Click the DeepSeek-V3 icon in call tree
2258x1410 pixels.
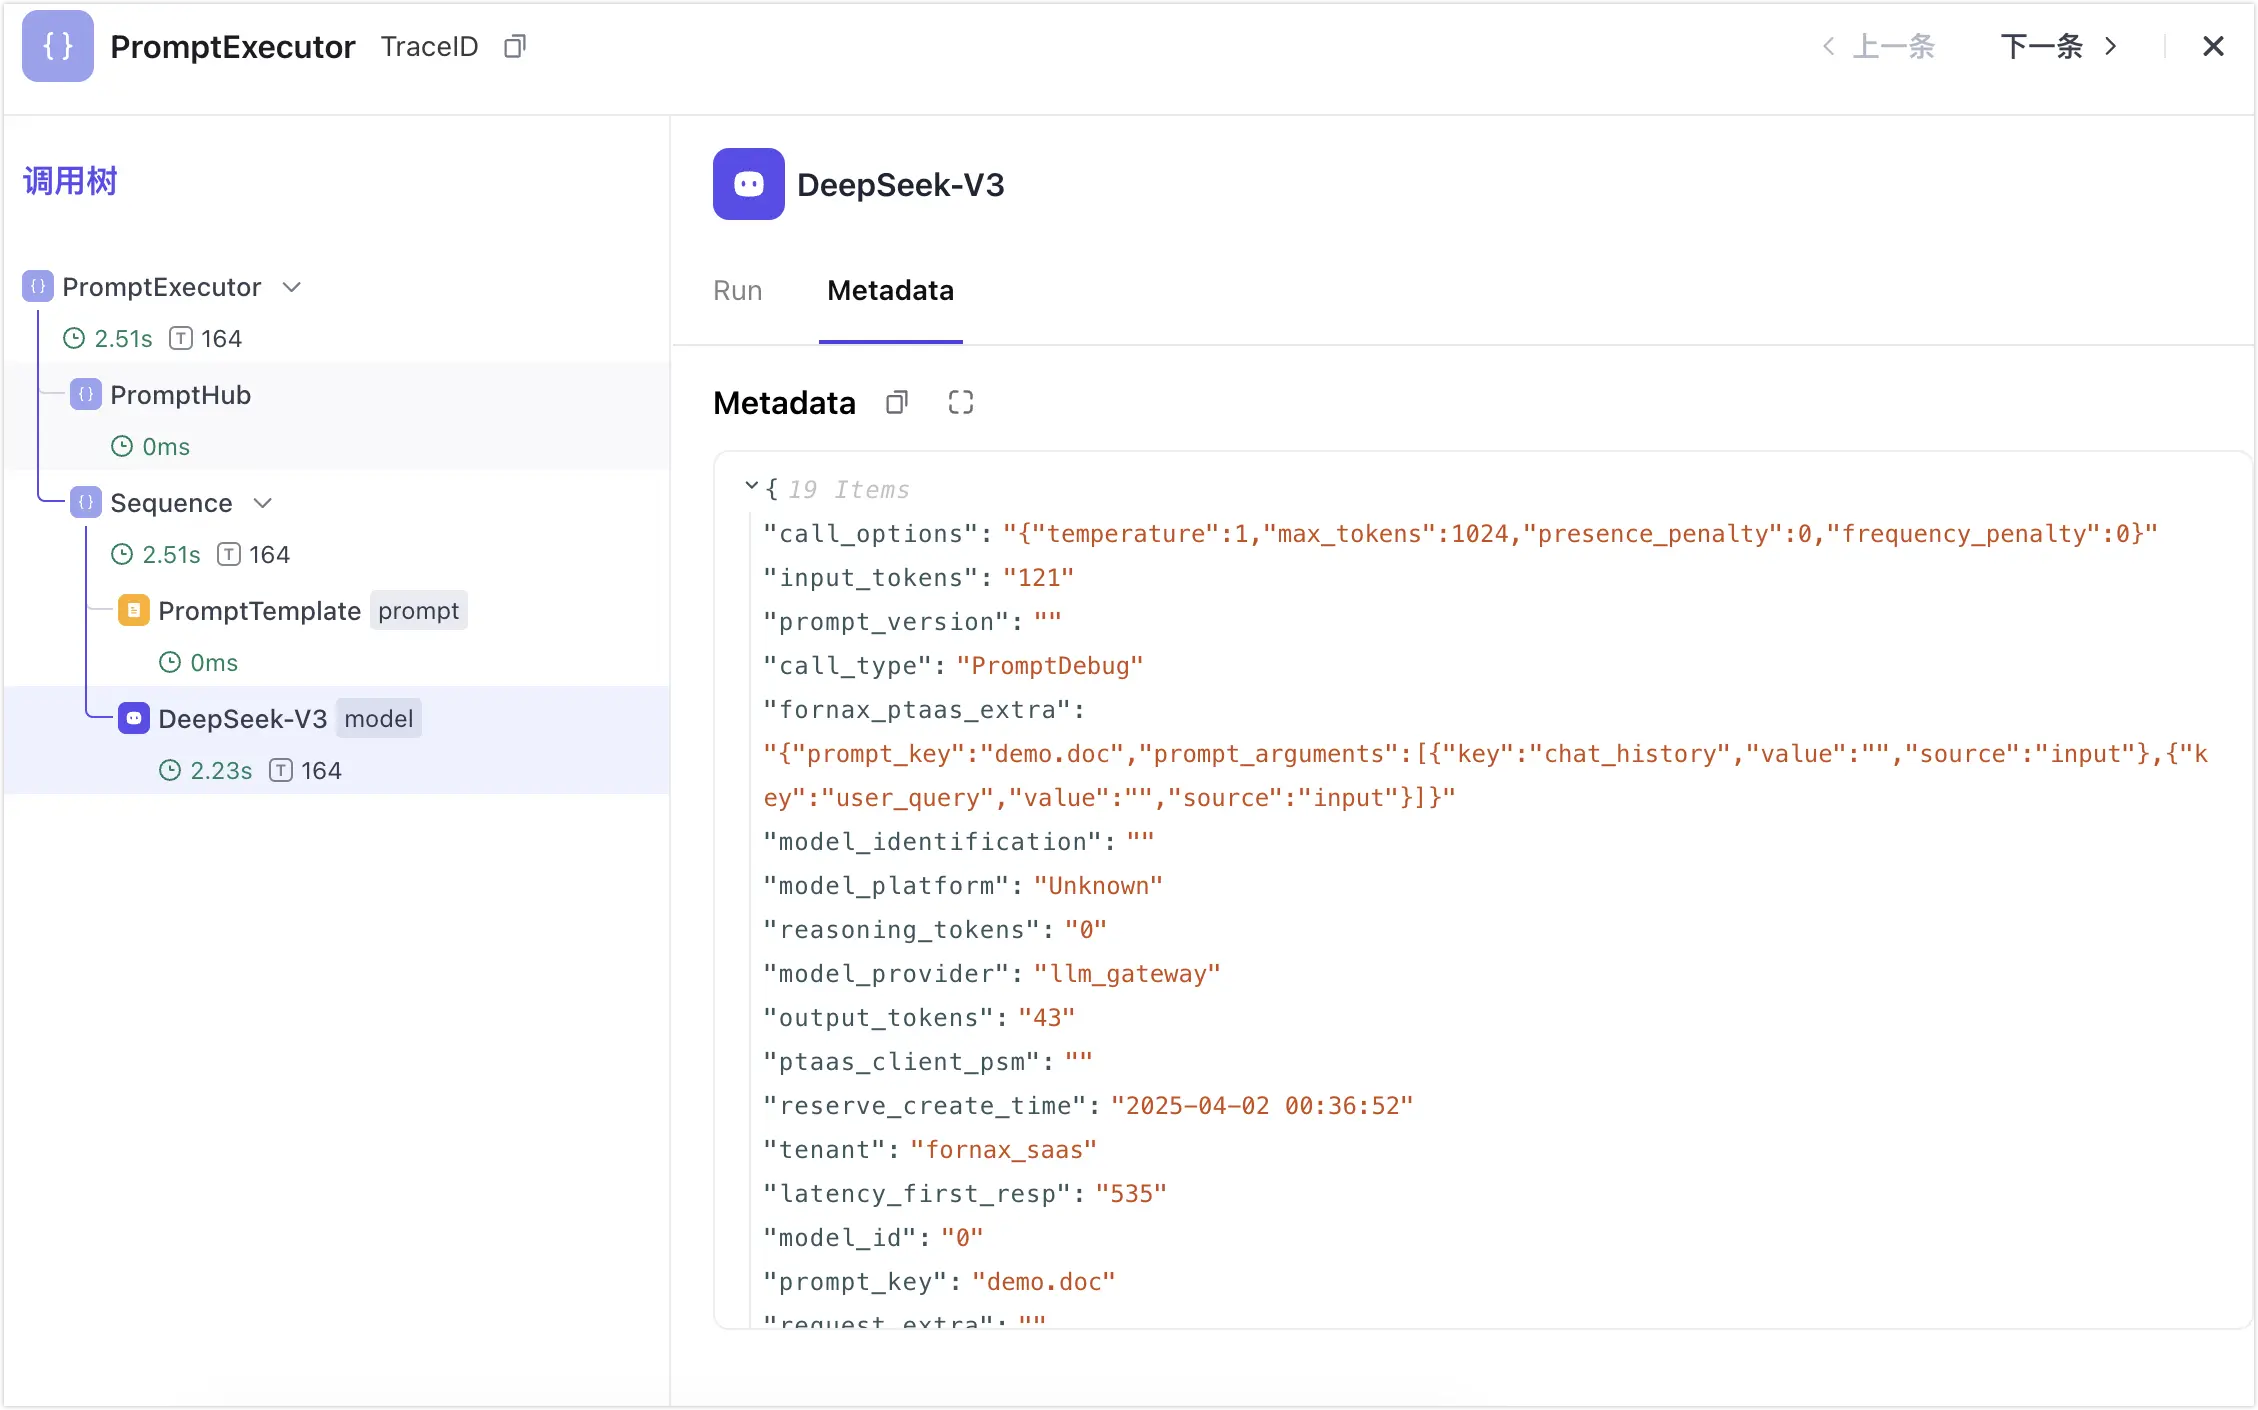(x=134, y=719)
